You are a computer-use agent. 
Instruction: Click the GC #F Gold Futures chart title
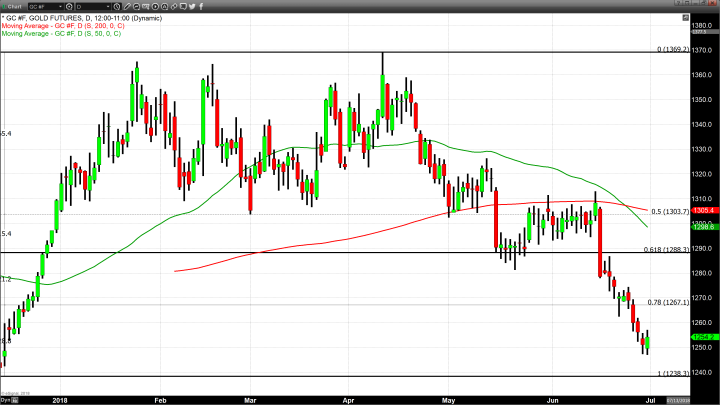[x=82, y=18]
